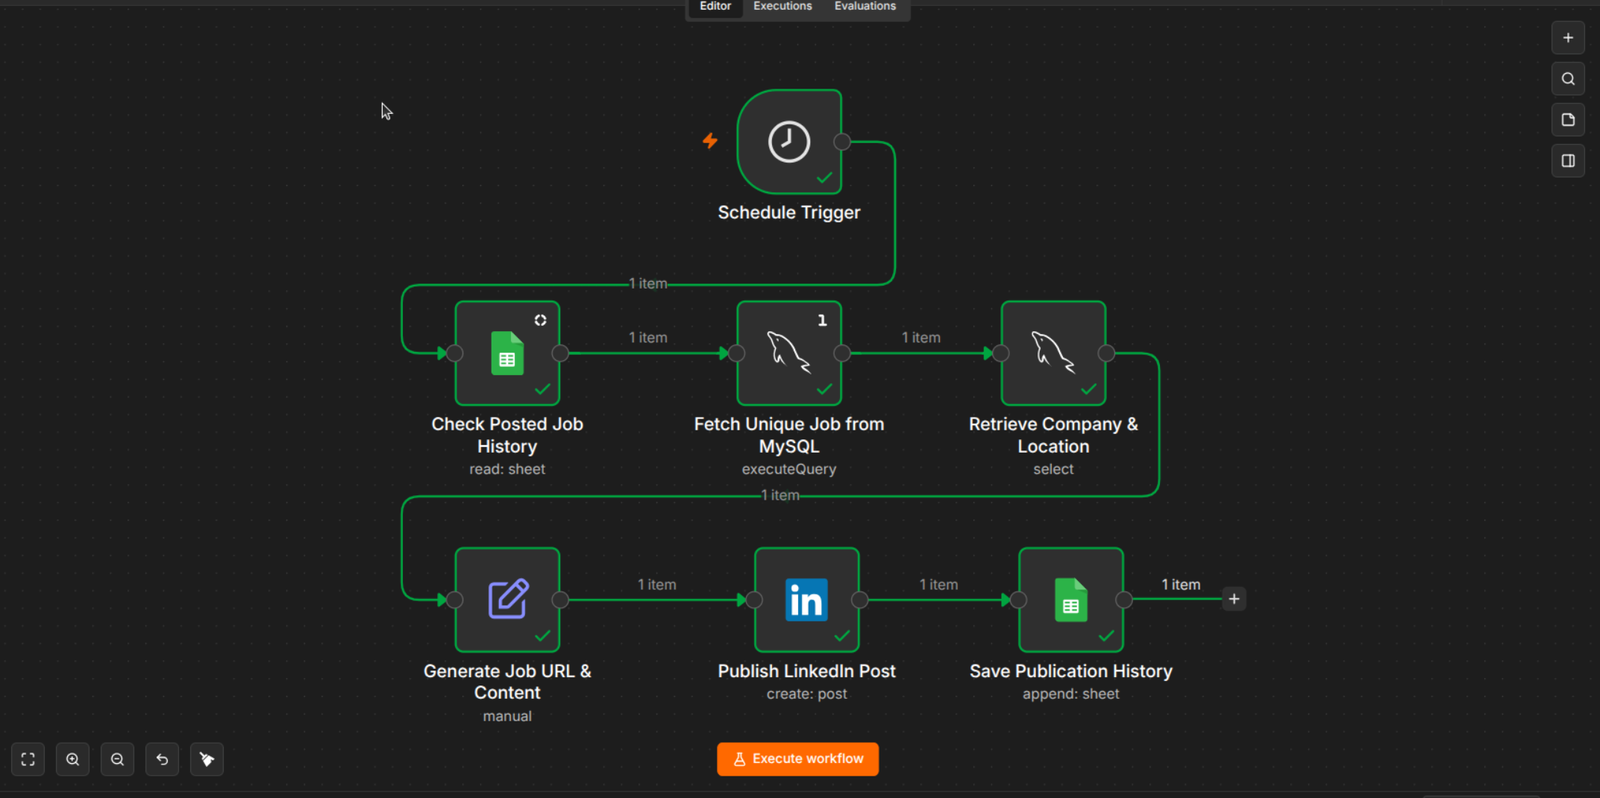Zoom out on the canvas
This screenshot has height=798, width=1600.
pyautogui.click(x=117, y=759)
